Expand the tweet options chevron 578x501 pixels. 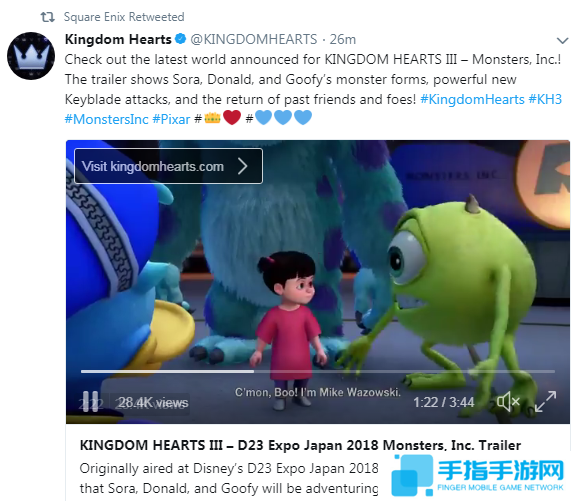point(562,41)
